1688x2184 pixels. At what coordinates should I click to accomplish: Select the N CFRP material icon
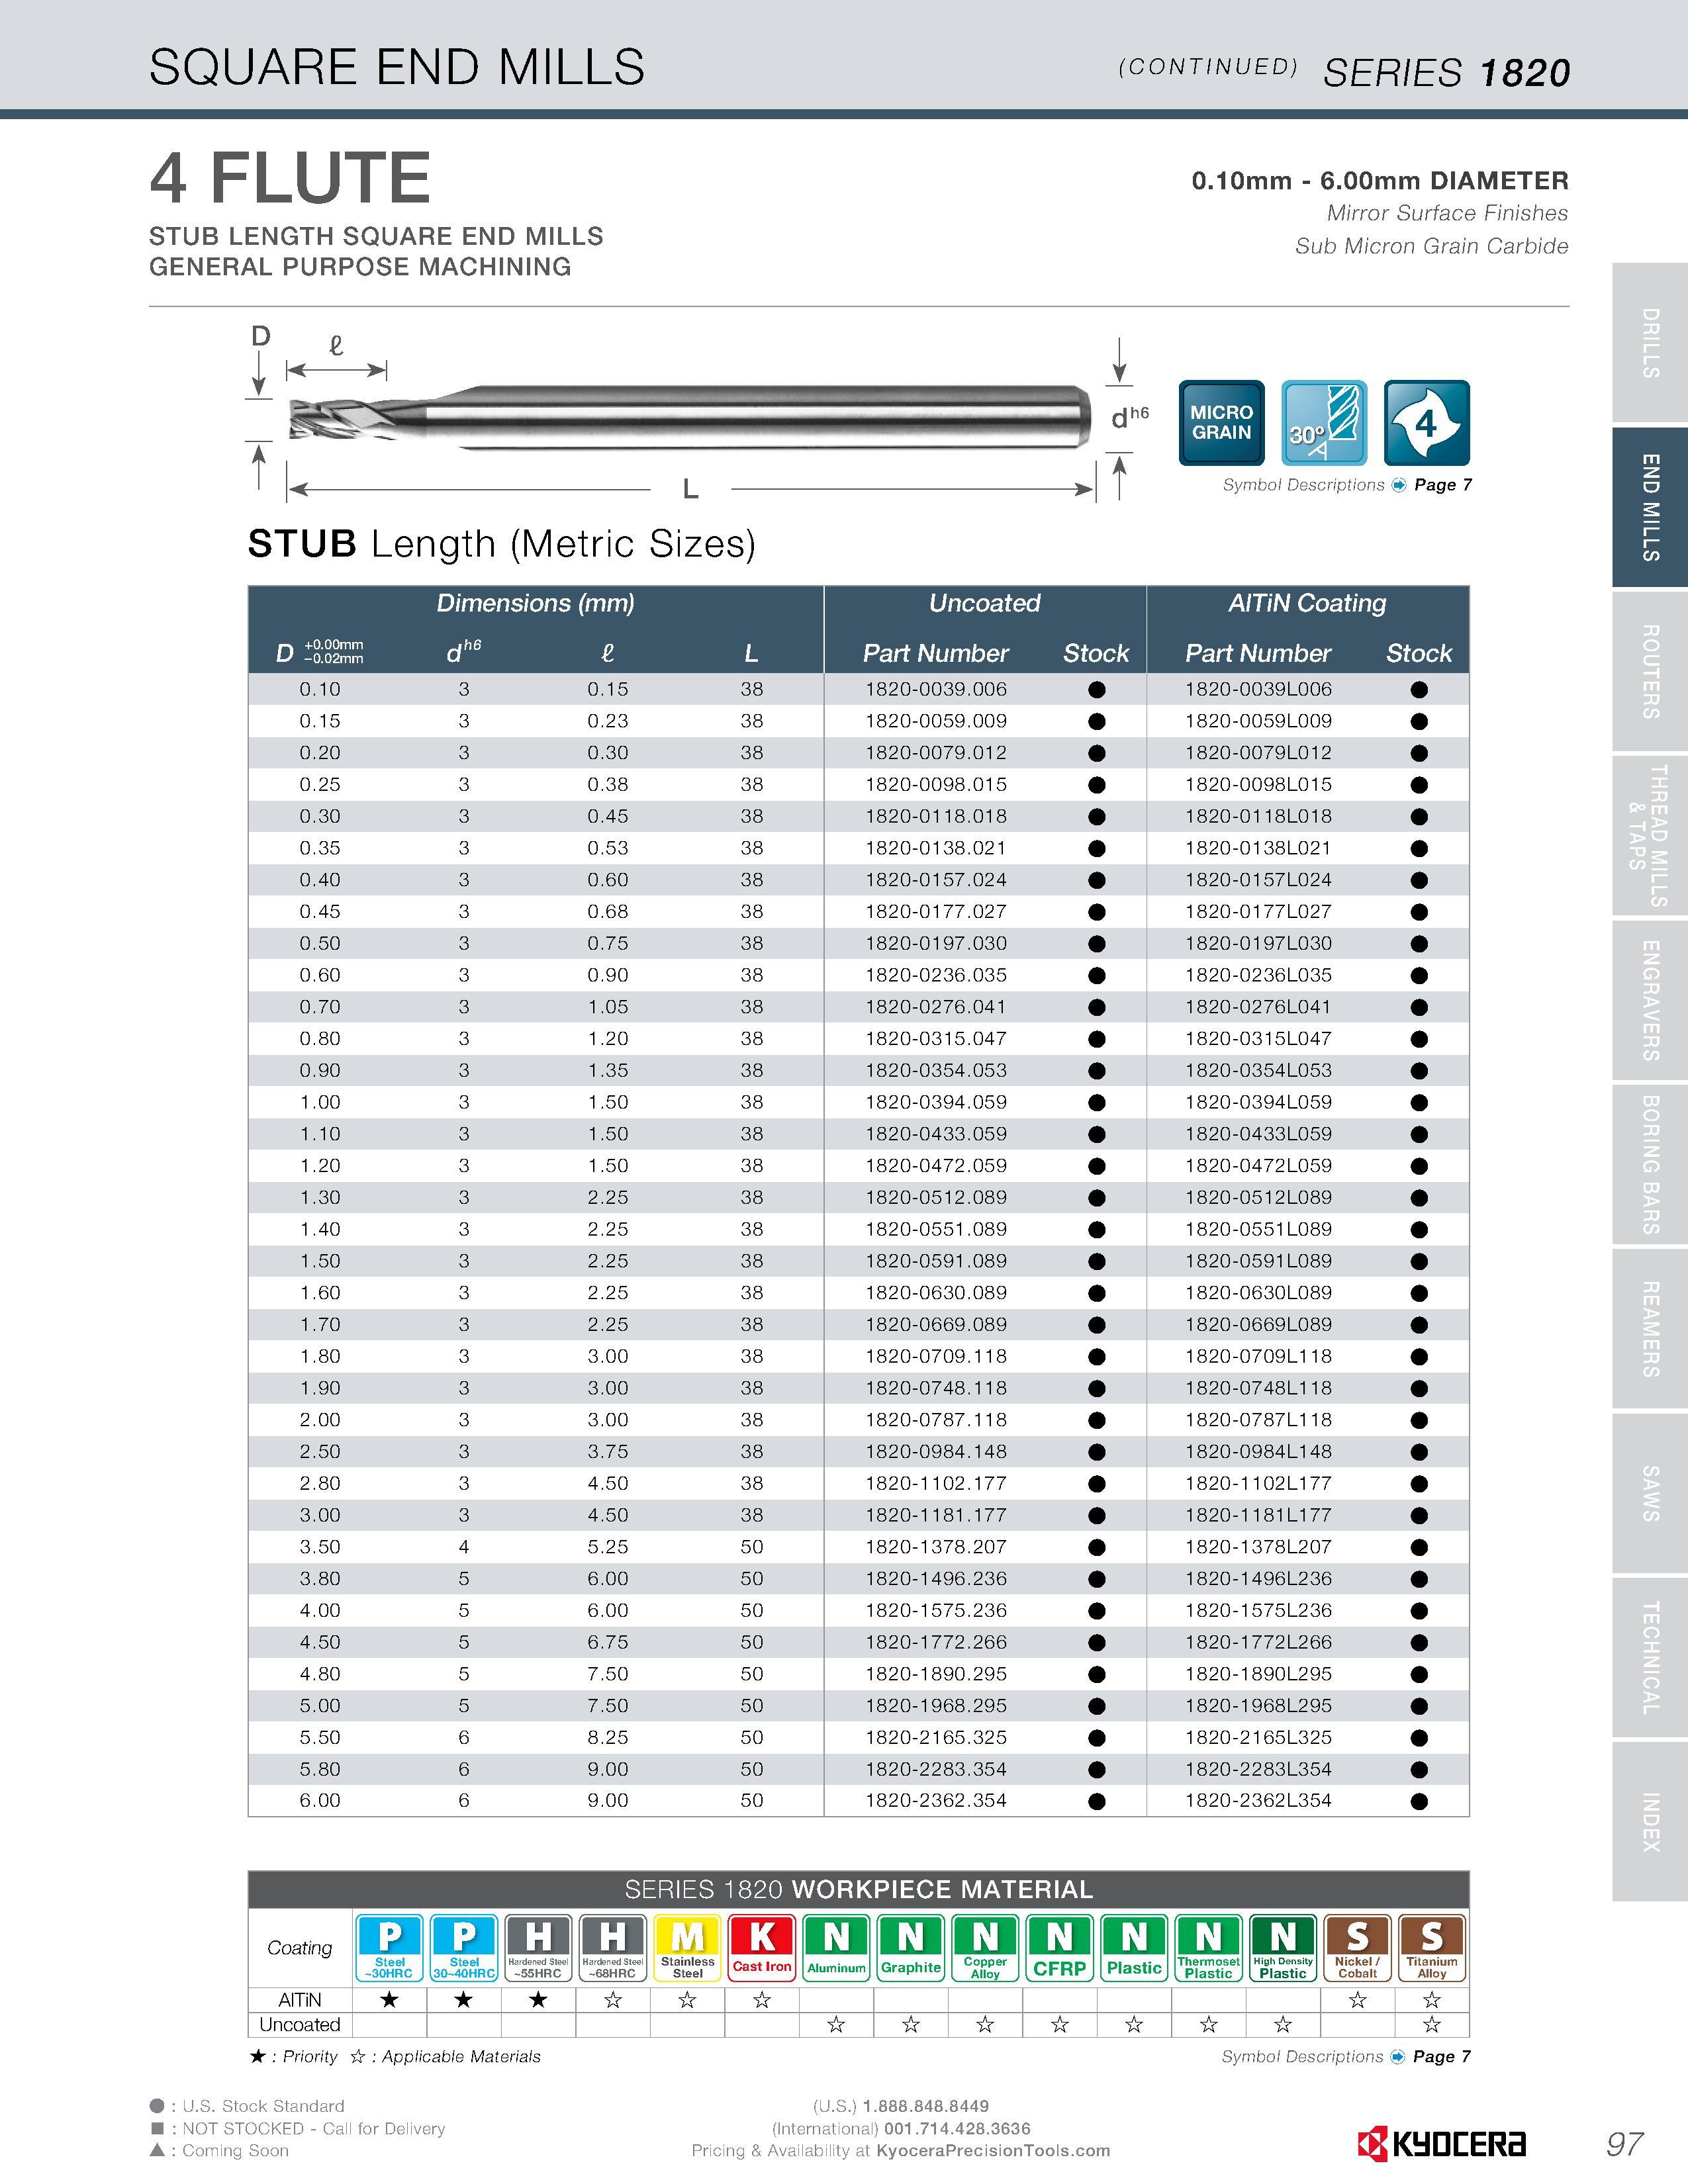[x=1060, y=1947]
